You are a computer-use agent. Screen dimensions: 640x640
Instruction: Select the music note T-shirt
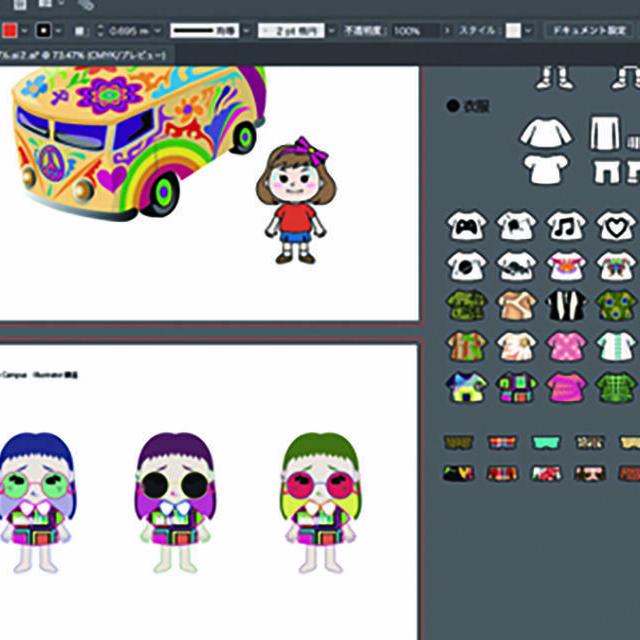coord(566,225)
